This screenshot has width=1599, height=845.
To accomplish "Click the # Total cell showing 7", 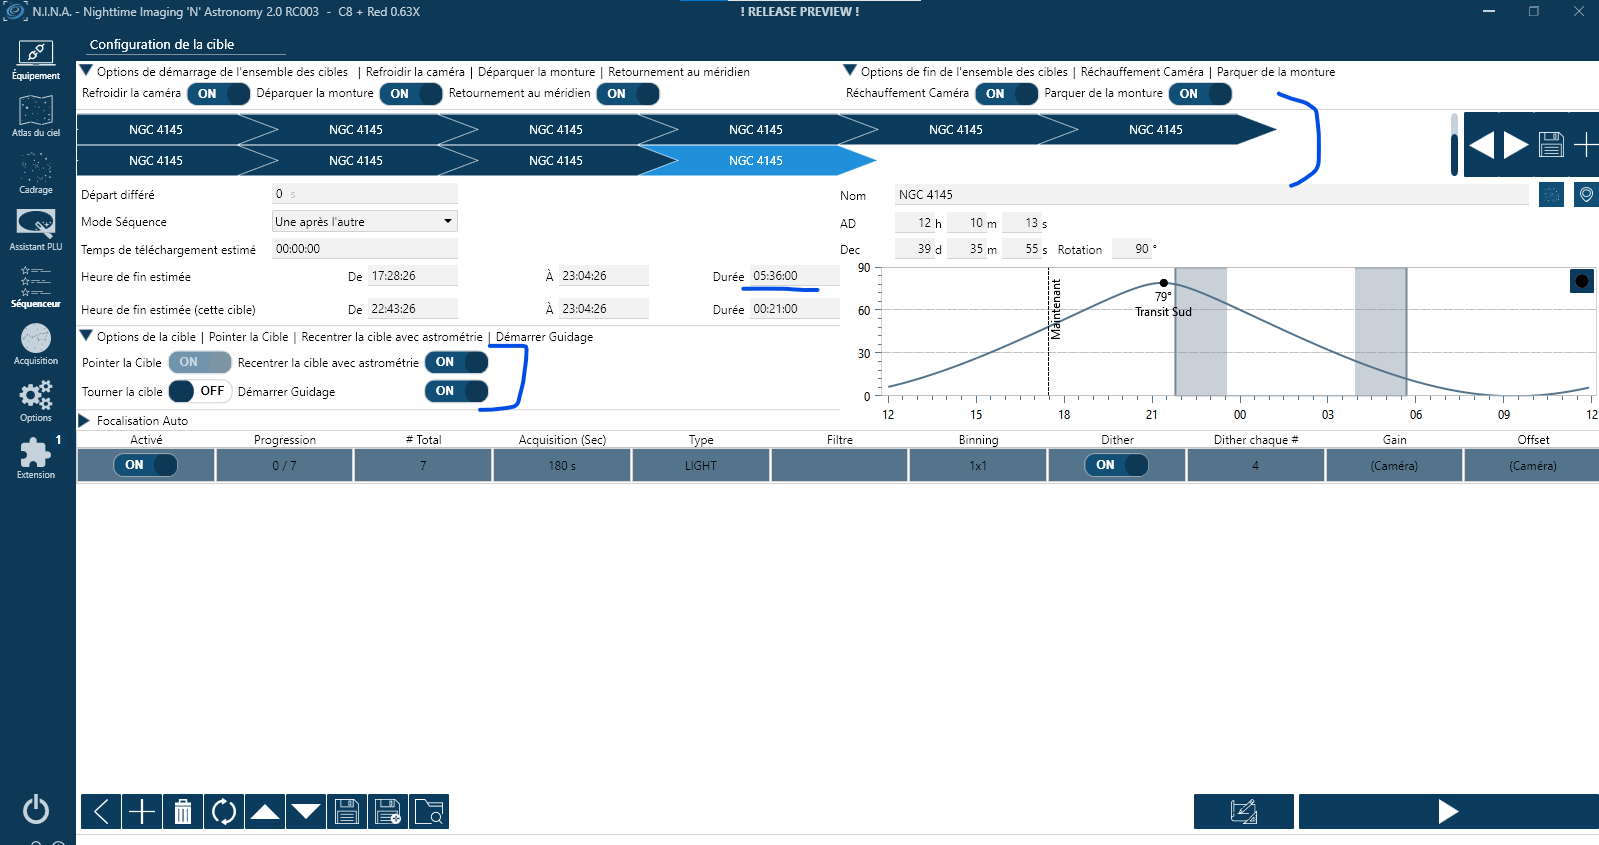I will [423, 465].
